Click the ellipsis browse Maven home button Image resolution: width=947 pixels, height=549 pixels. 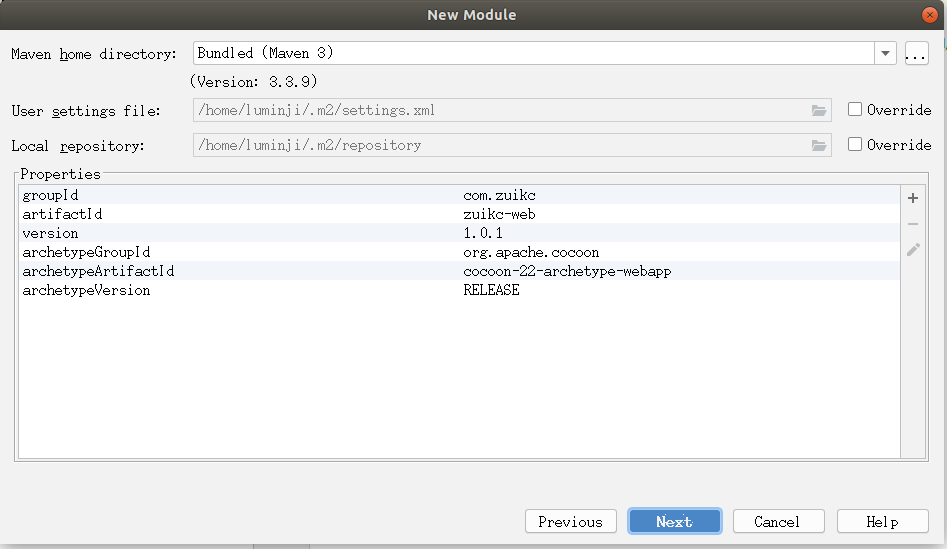click(916, 54)
